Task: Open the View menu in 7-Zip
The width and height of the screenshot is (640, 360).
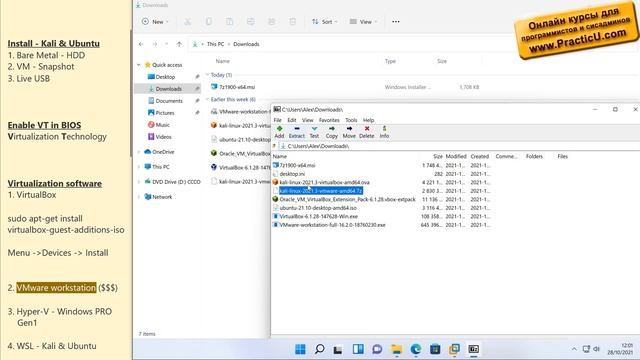Action: [307, 120]
